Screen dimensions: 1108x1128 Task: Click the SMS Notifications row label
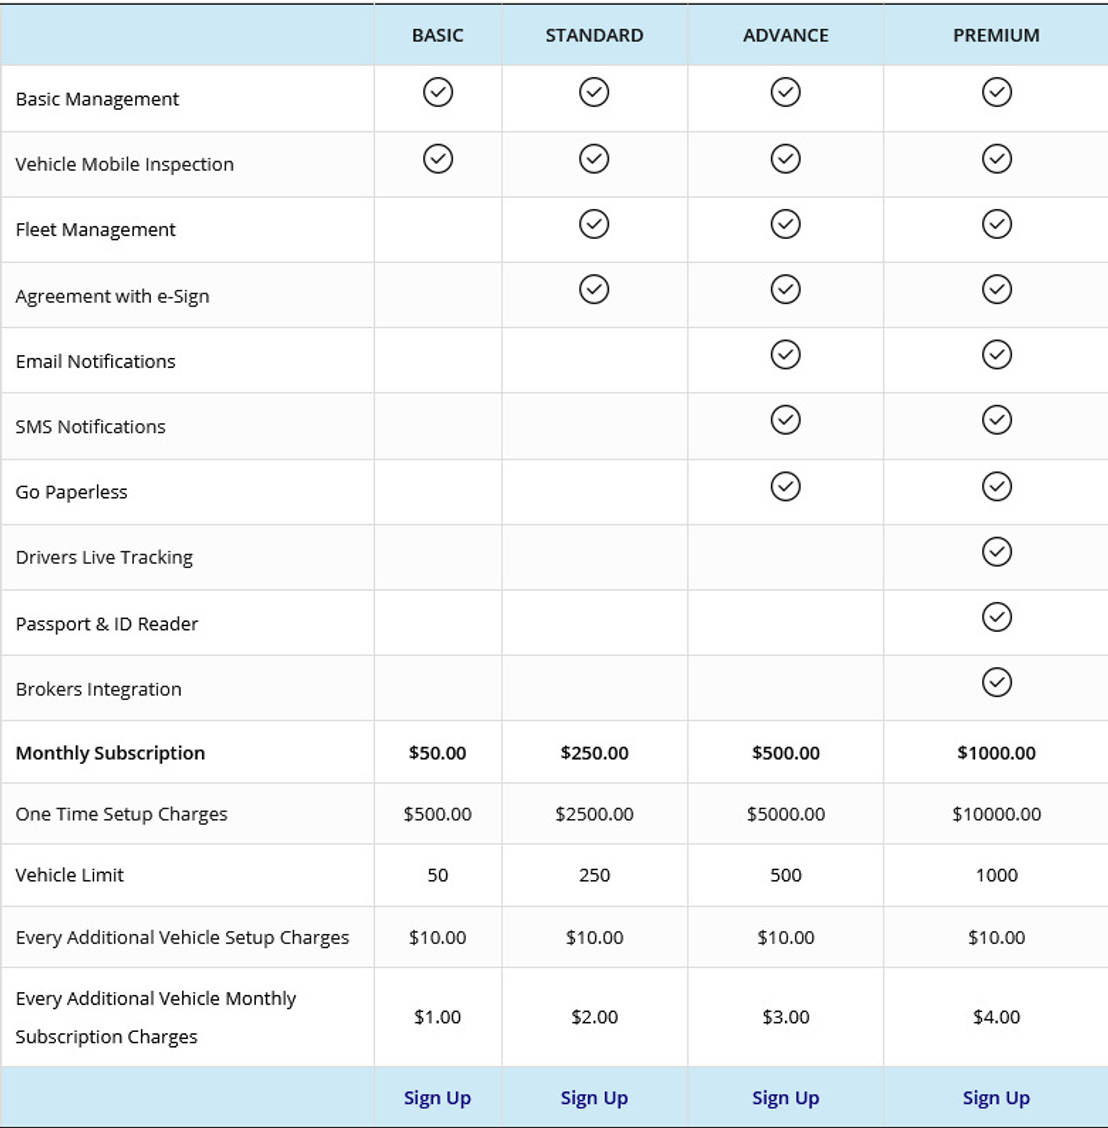tap(91, 427)
